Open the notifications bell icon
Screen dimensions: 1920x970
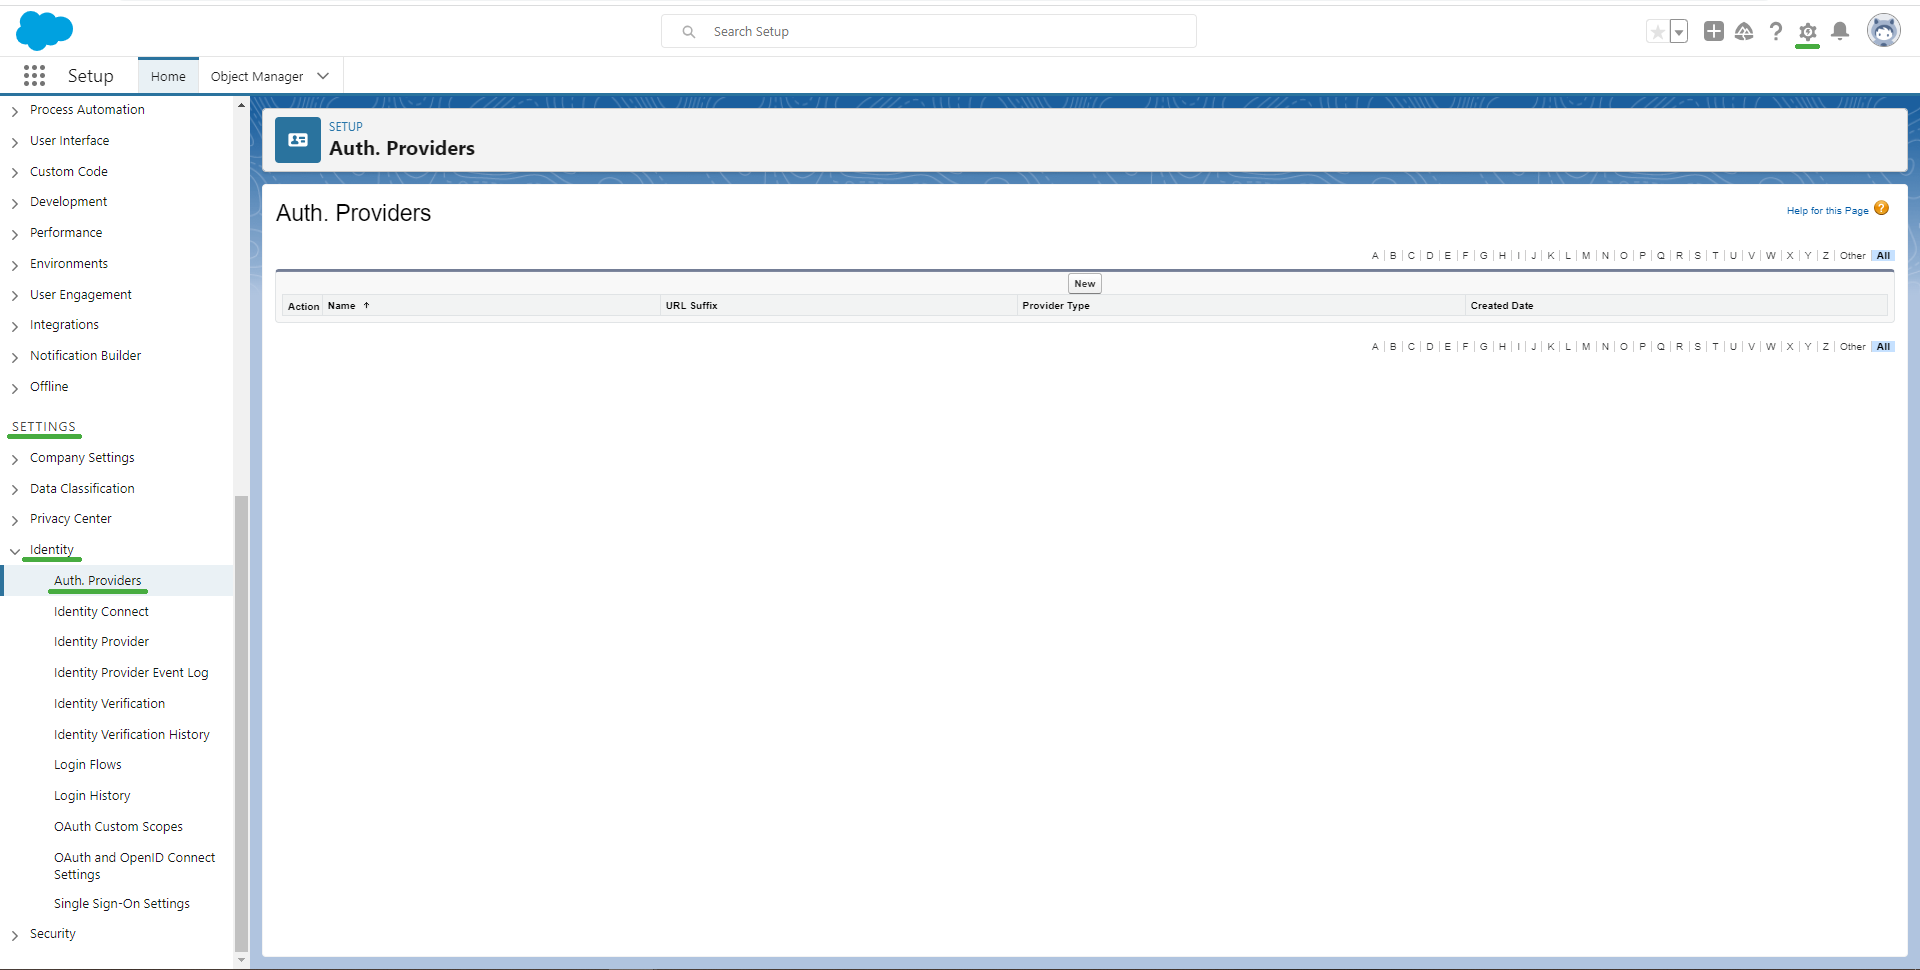(1840, 32)
